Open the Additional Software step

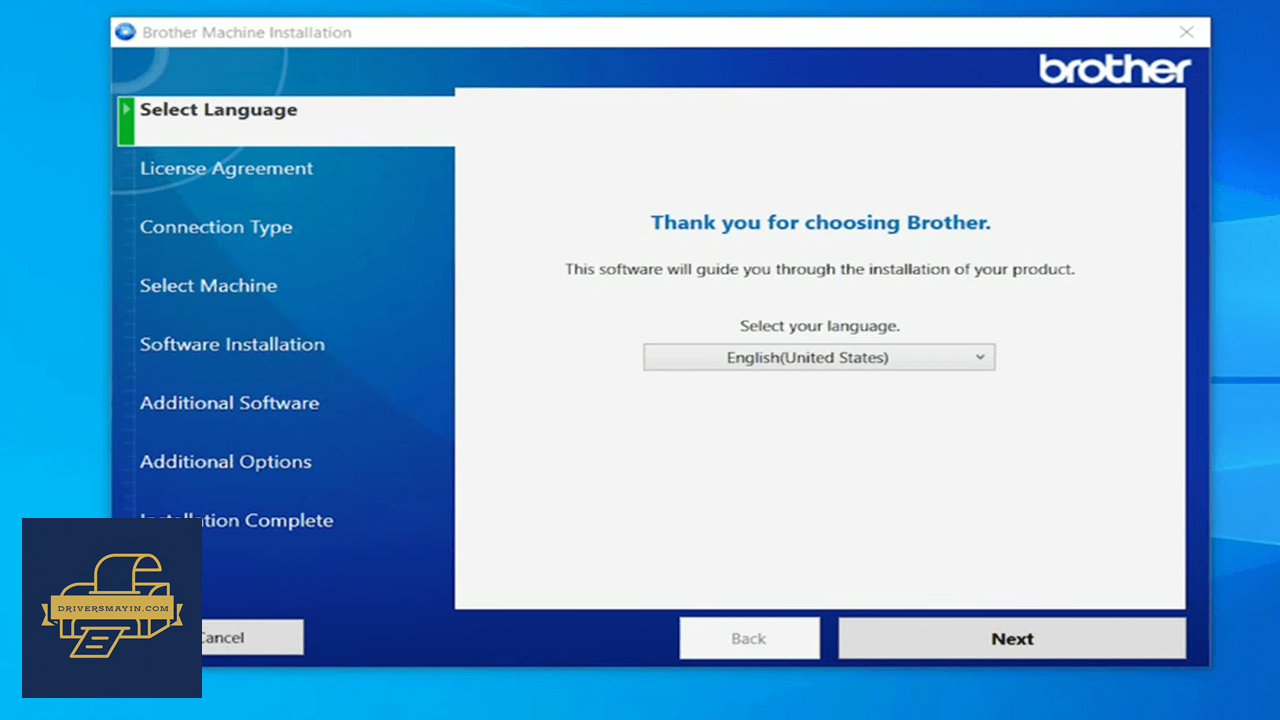tap(229, 403)
